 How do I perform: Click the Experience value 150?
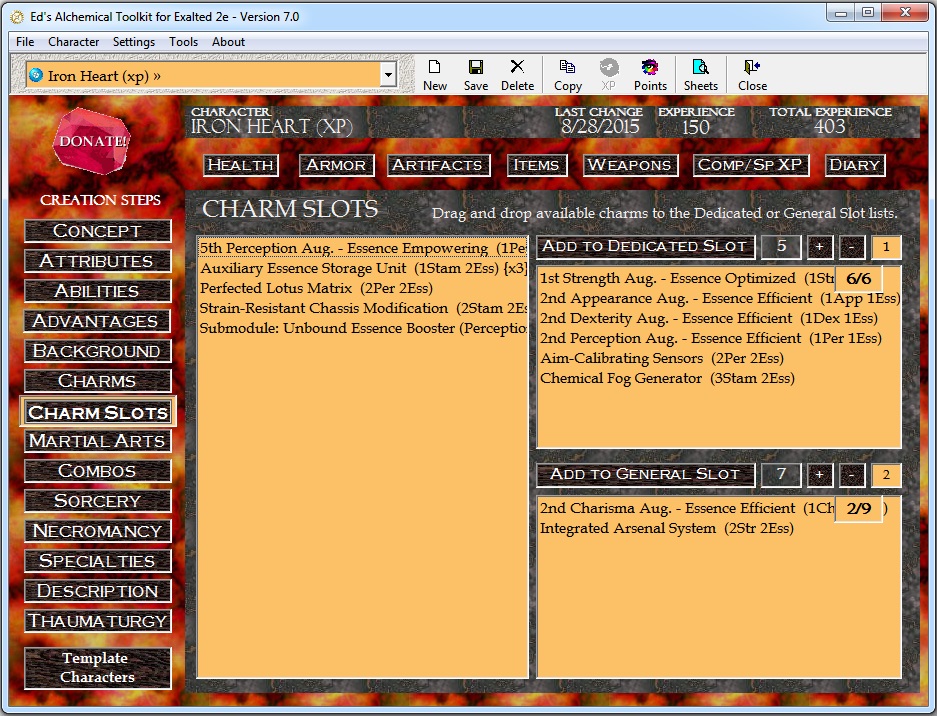pyautogui.click(x=696, y=127)
